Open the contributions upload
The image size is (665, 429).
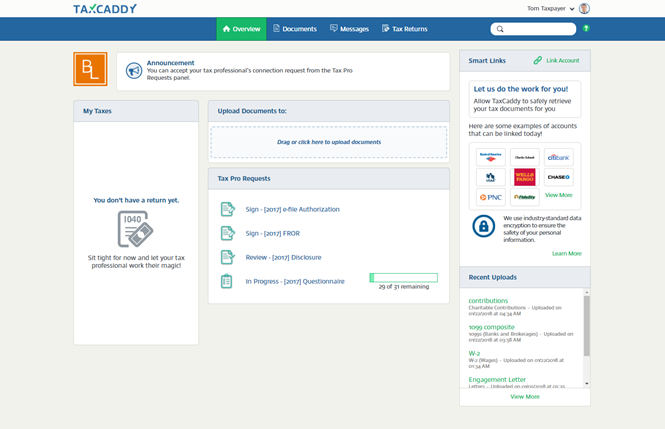coord(488,301)
